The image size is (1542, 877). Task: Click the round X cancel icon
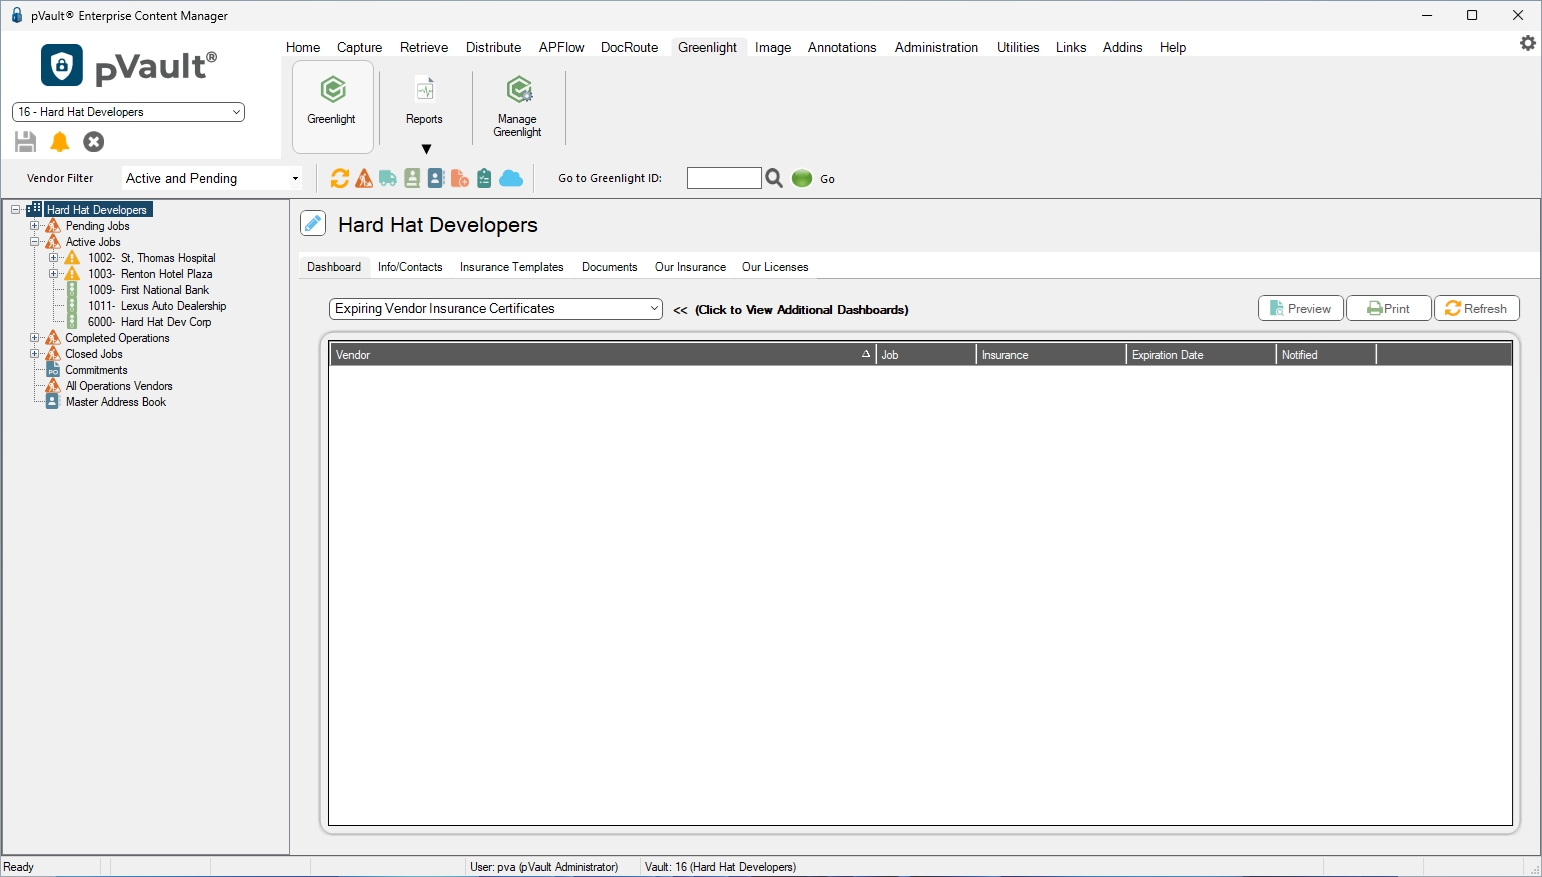click(x=94, y=142)
